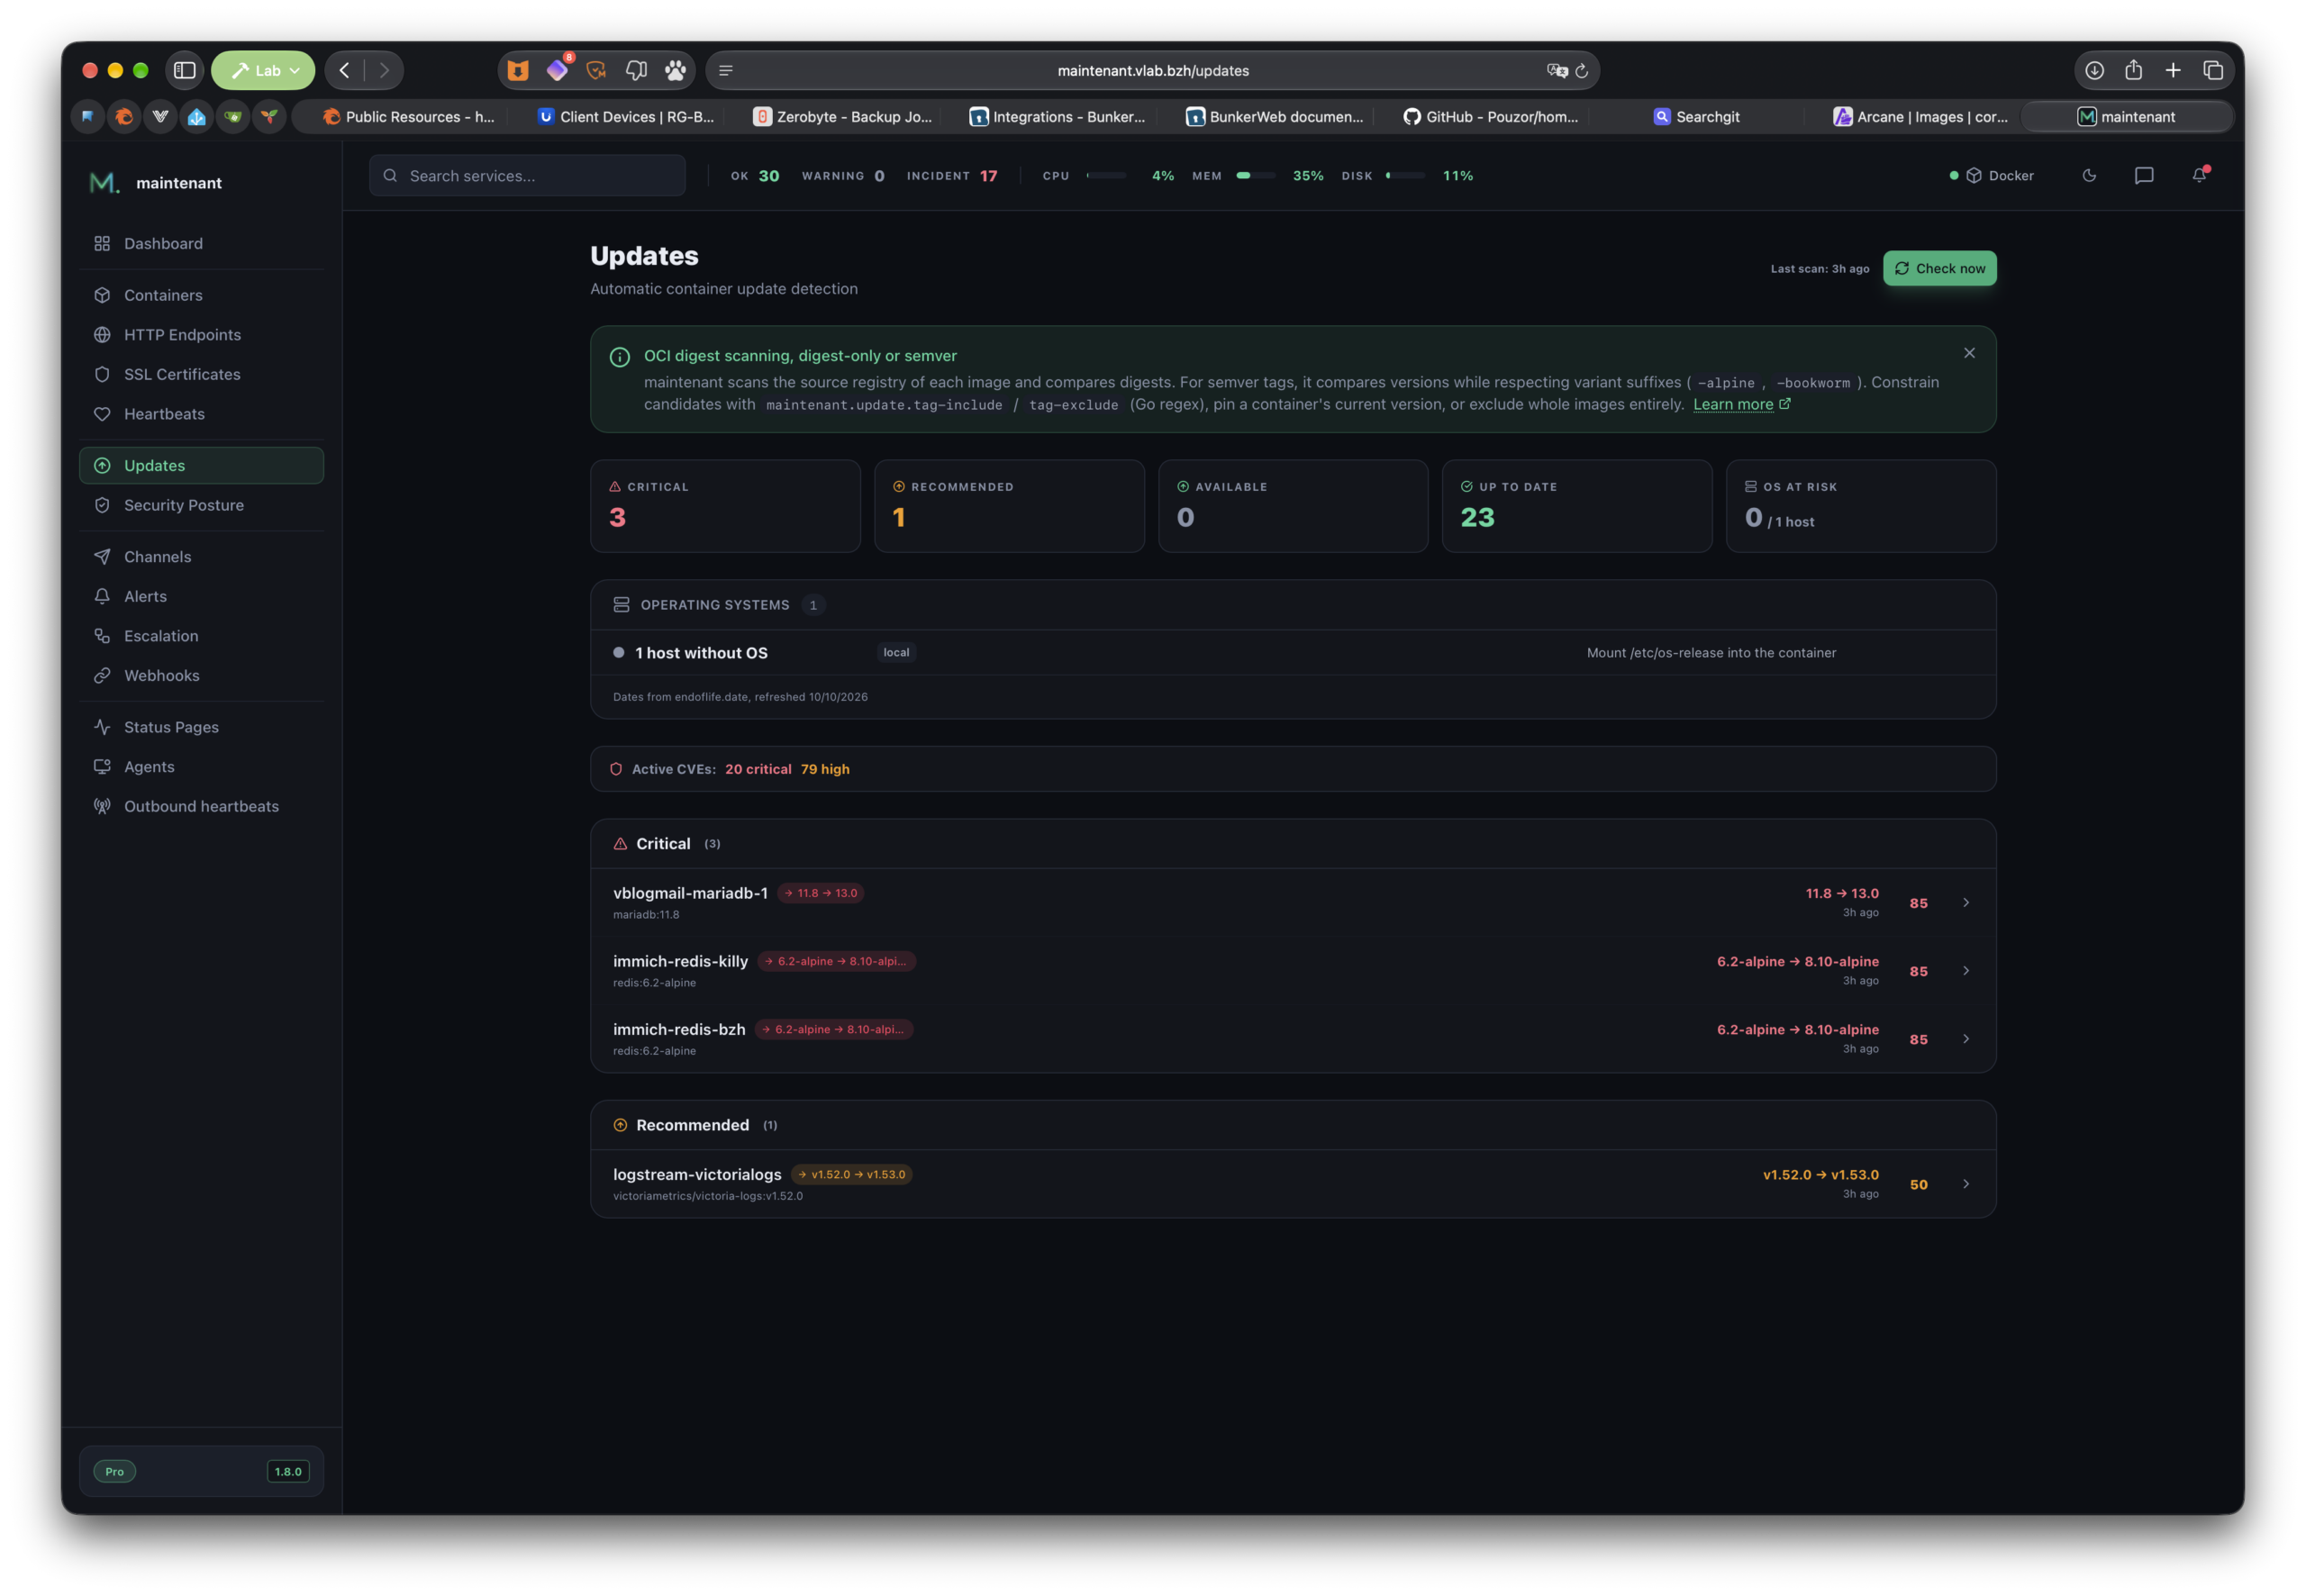The width and height of the screenshot is (2306, 1596).
Task: Click the Docker runtime indicator
Action: (x=1991, y=176)
